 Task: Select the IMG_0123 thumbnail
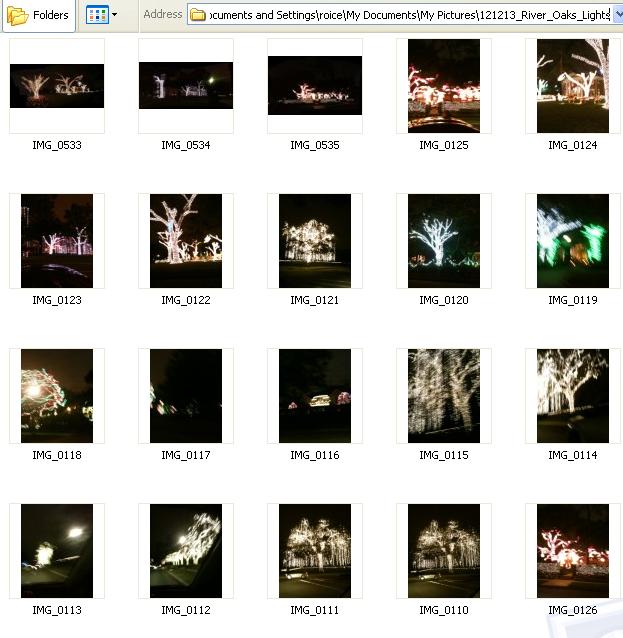point(57,241)
